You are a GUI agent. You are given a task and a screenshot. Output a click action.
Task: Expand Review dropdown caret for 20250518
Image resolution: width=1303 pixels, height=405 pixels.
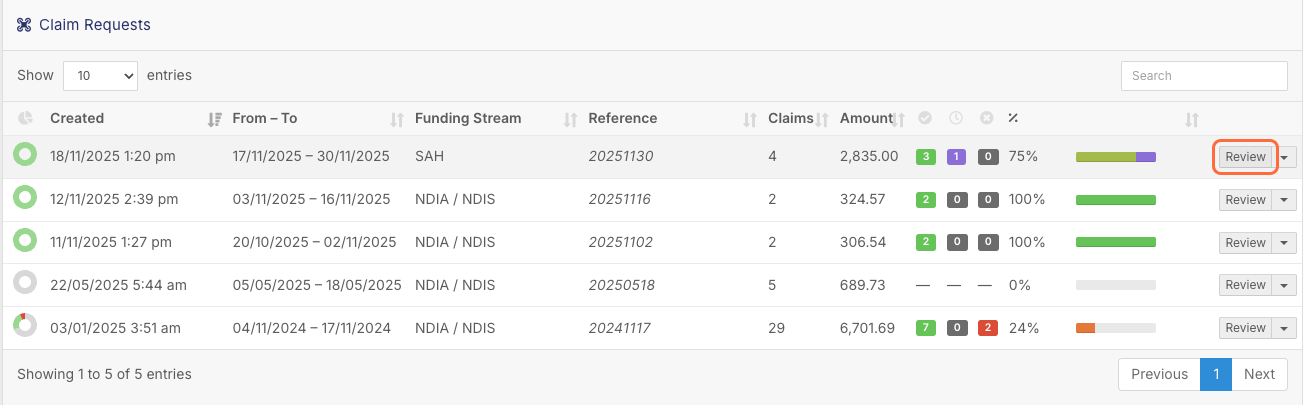1284,285
